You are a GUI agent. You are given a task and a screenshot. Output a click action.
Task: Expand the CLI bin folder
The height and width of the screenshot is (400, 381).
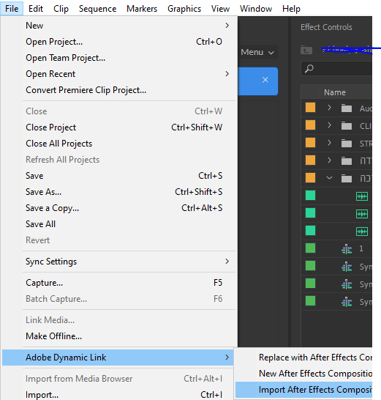pos(329,125)
